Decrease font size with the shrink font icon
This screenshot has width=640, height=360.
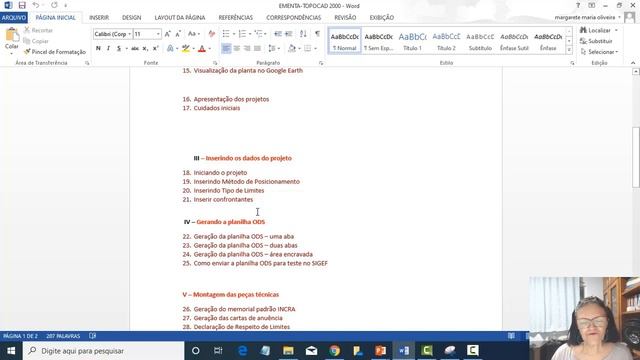178,34
